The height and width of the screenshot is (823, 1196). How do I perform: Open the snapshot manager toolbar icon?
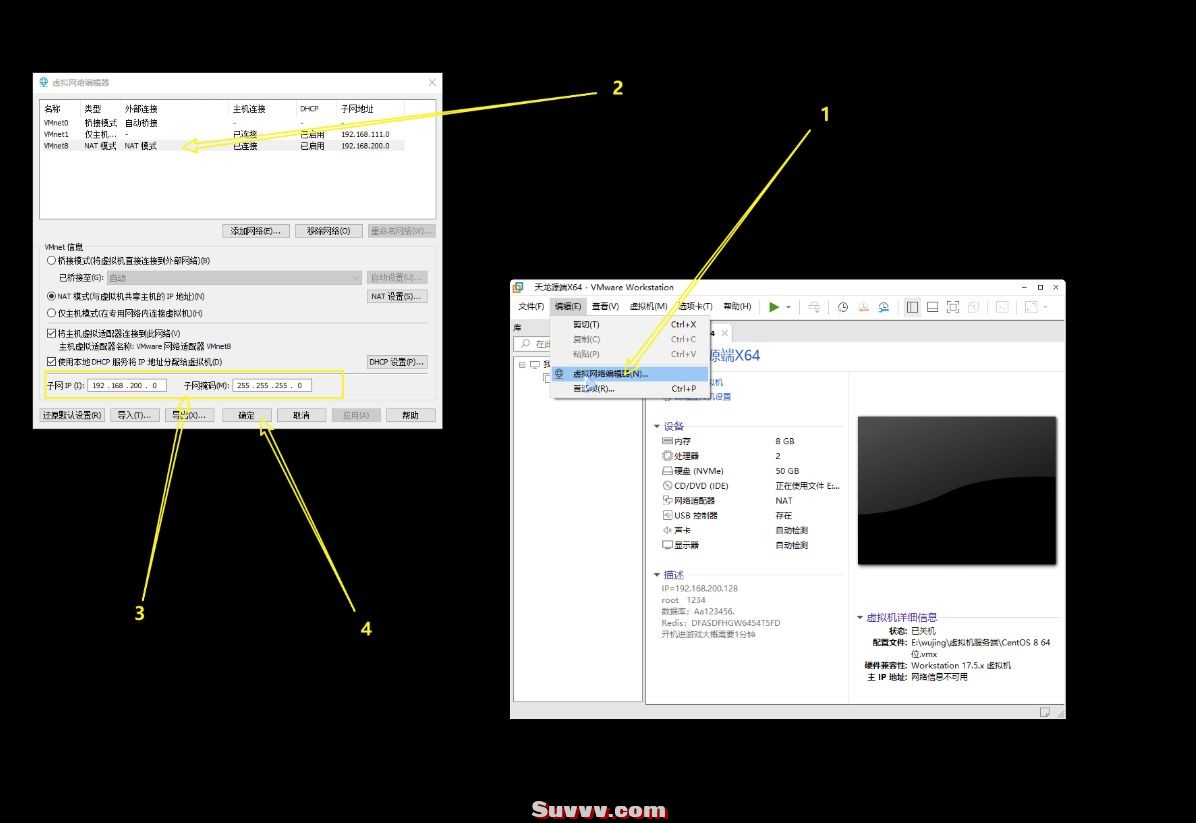(883, 307)
